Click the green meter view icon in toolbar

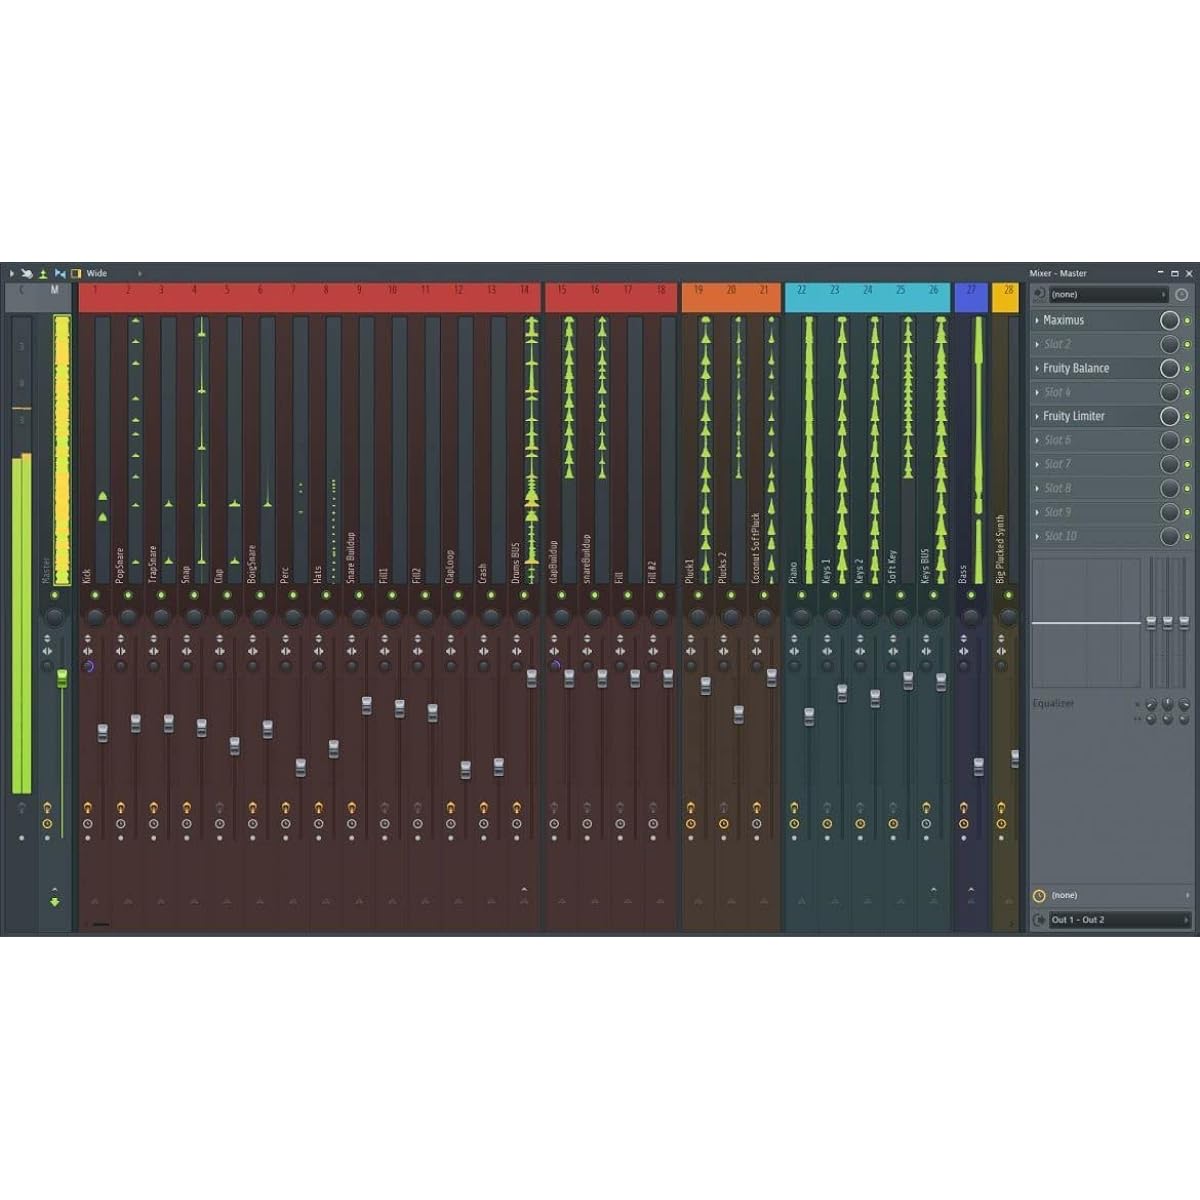pos(43,273)
